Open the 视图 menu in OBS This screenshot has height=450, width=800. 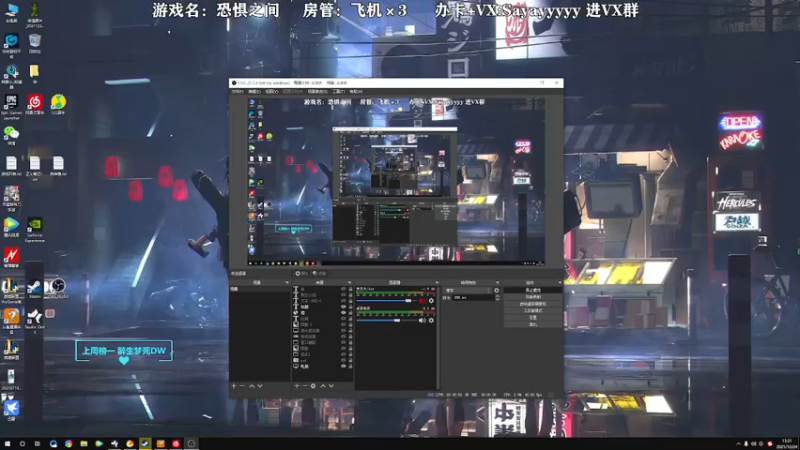[272, 92]
